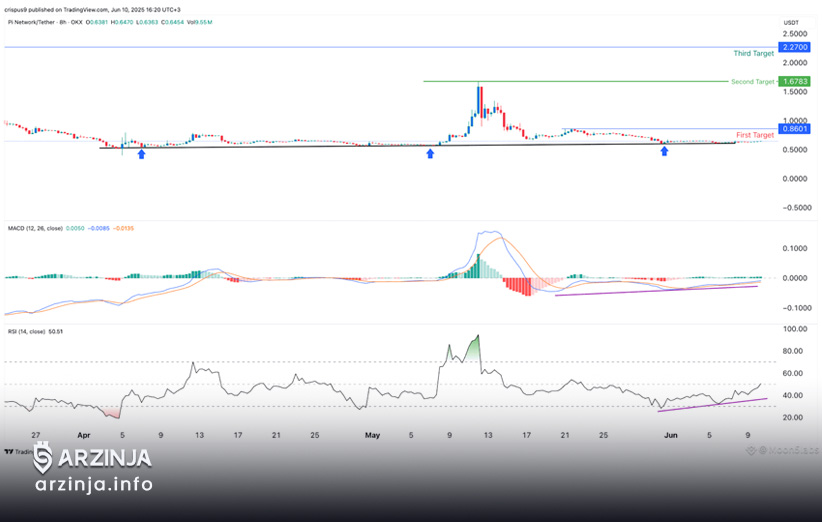Viewport: 822px width, 522px height.
Task: Click the purple MACD divergence trendline
Action: pyautogui.click(x=656, y=291)
